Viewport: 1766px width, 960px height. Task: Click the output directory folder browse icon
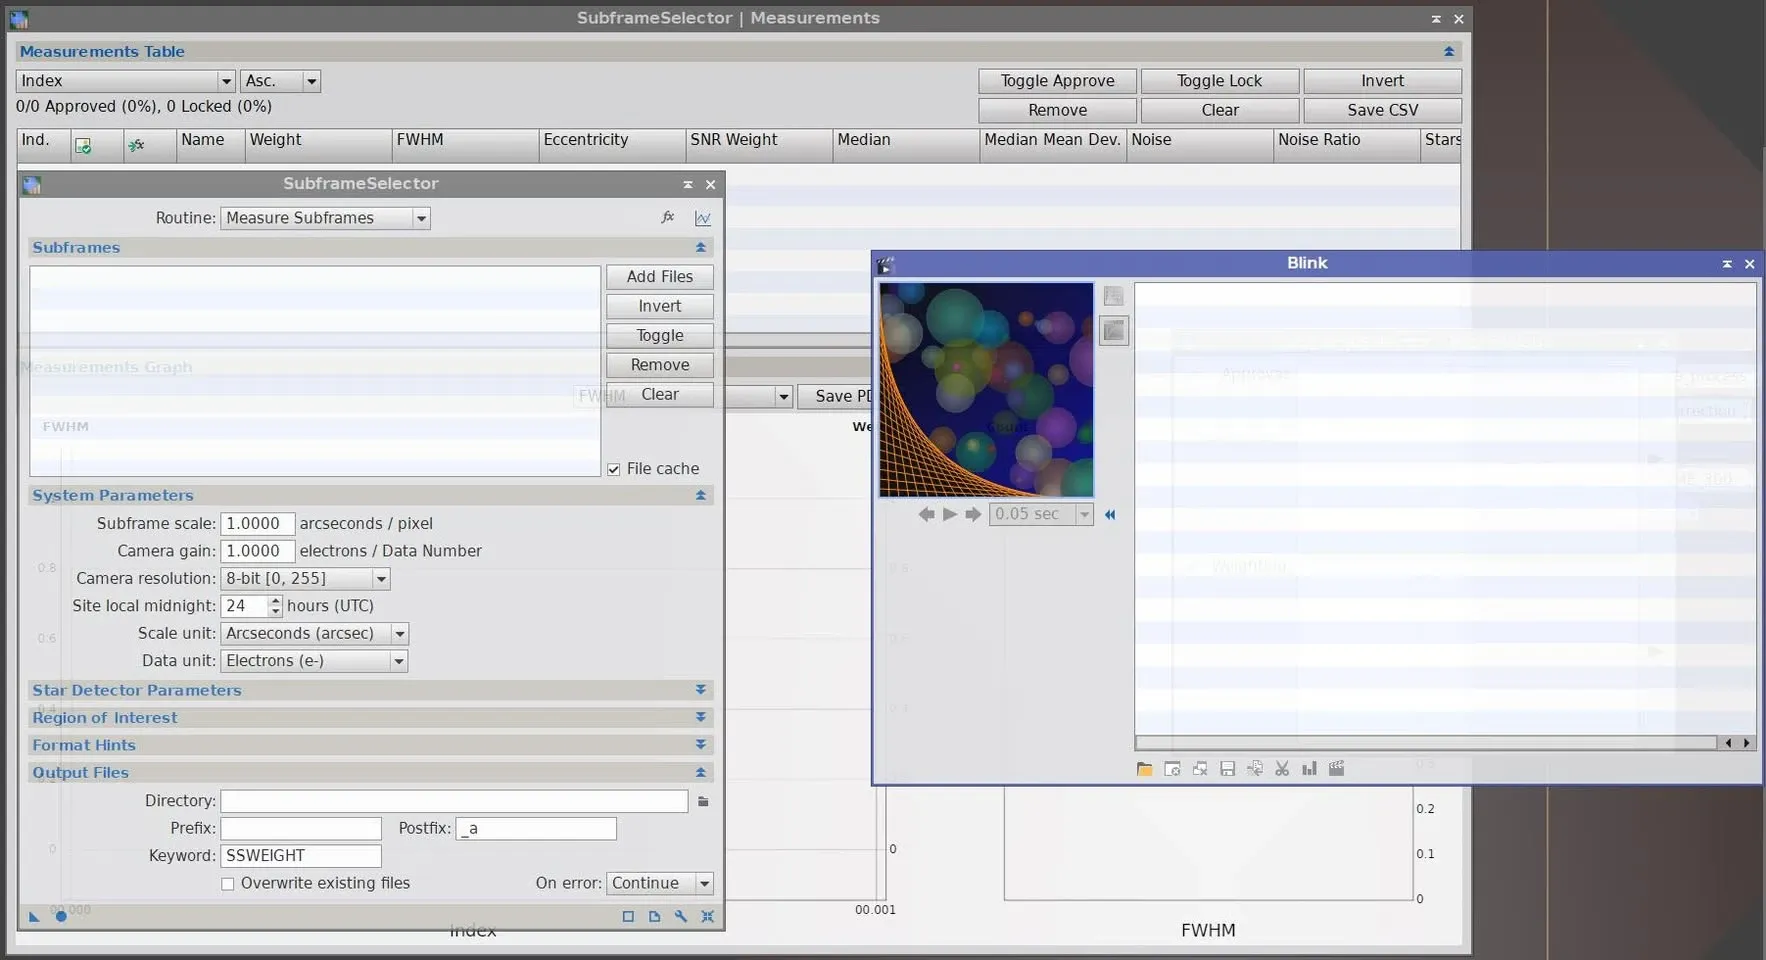703,801
